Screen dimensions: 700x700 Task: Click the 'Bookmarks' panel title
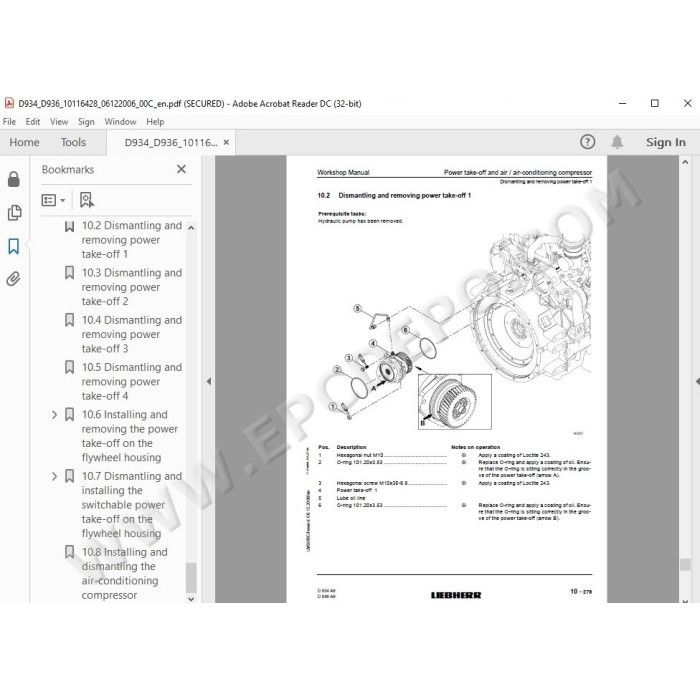click(x=68, y=170)
